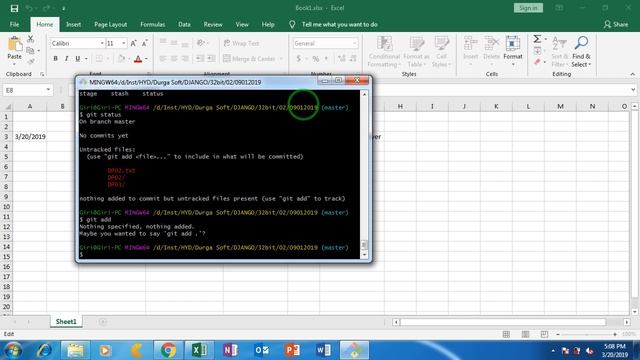The width and height of the screenshot is (640, 360).
Task: Switch to the View tab
Action: [x=242, y=24]
